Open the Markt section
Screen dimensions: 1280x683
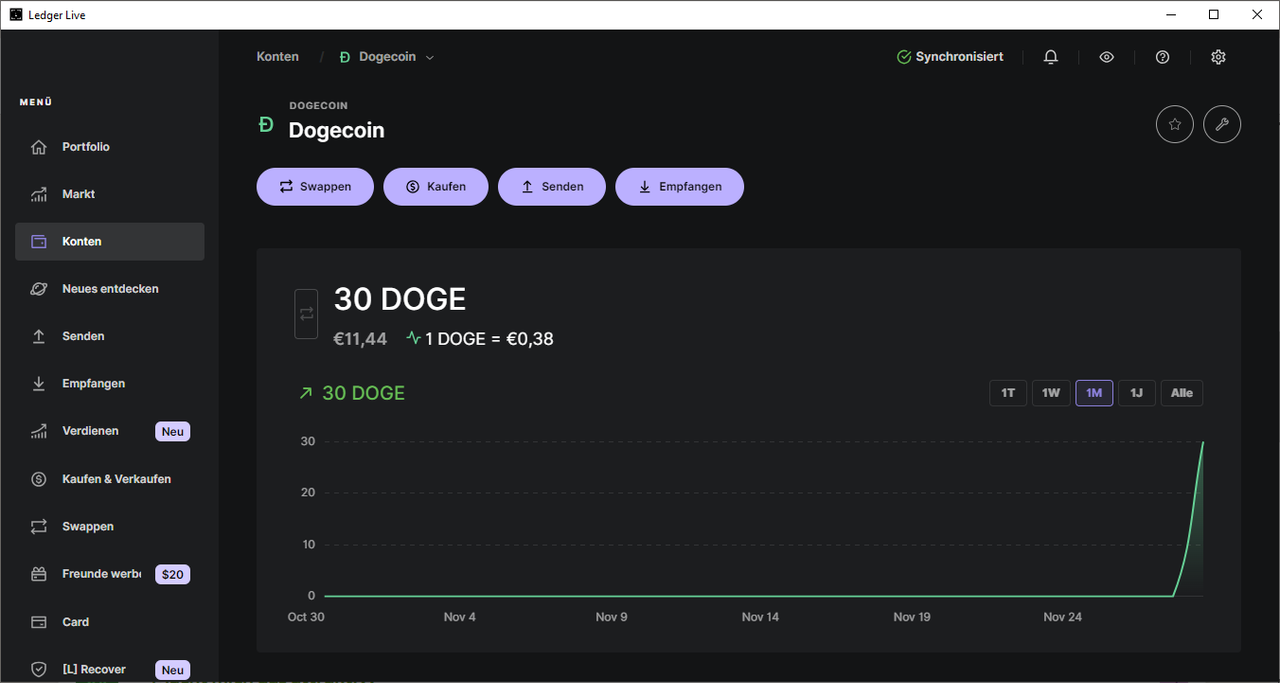pos(110,194)
